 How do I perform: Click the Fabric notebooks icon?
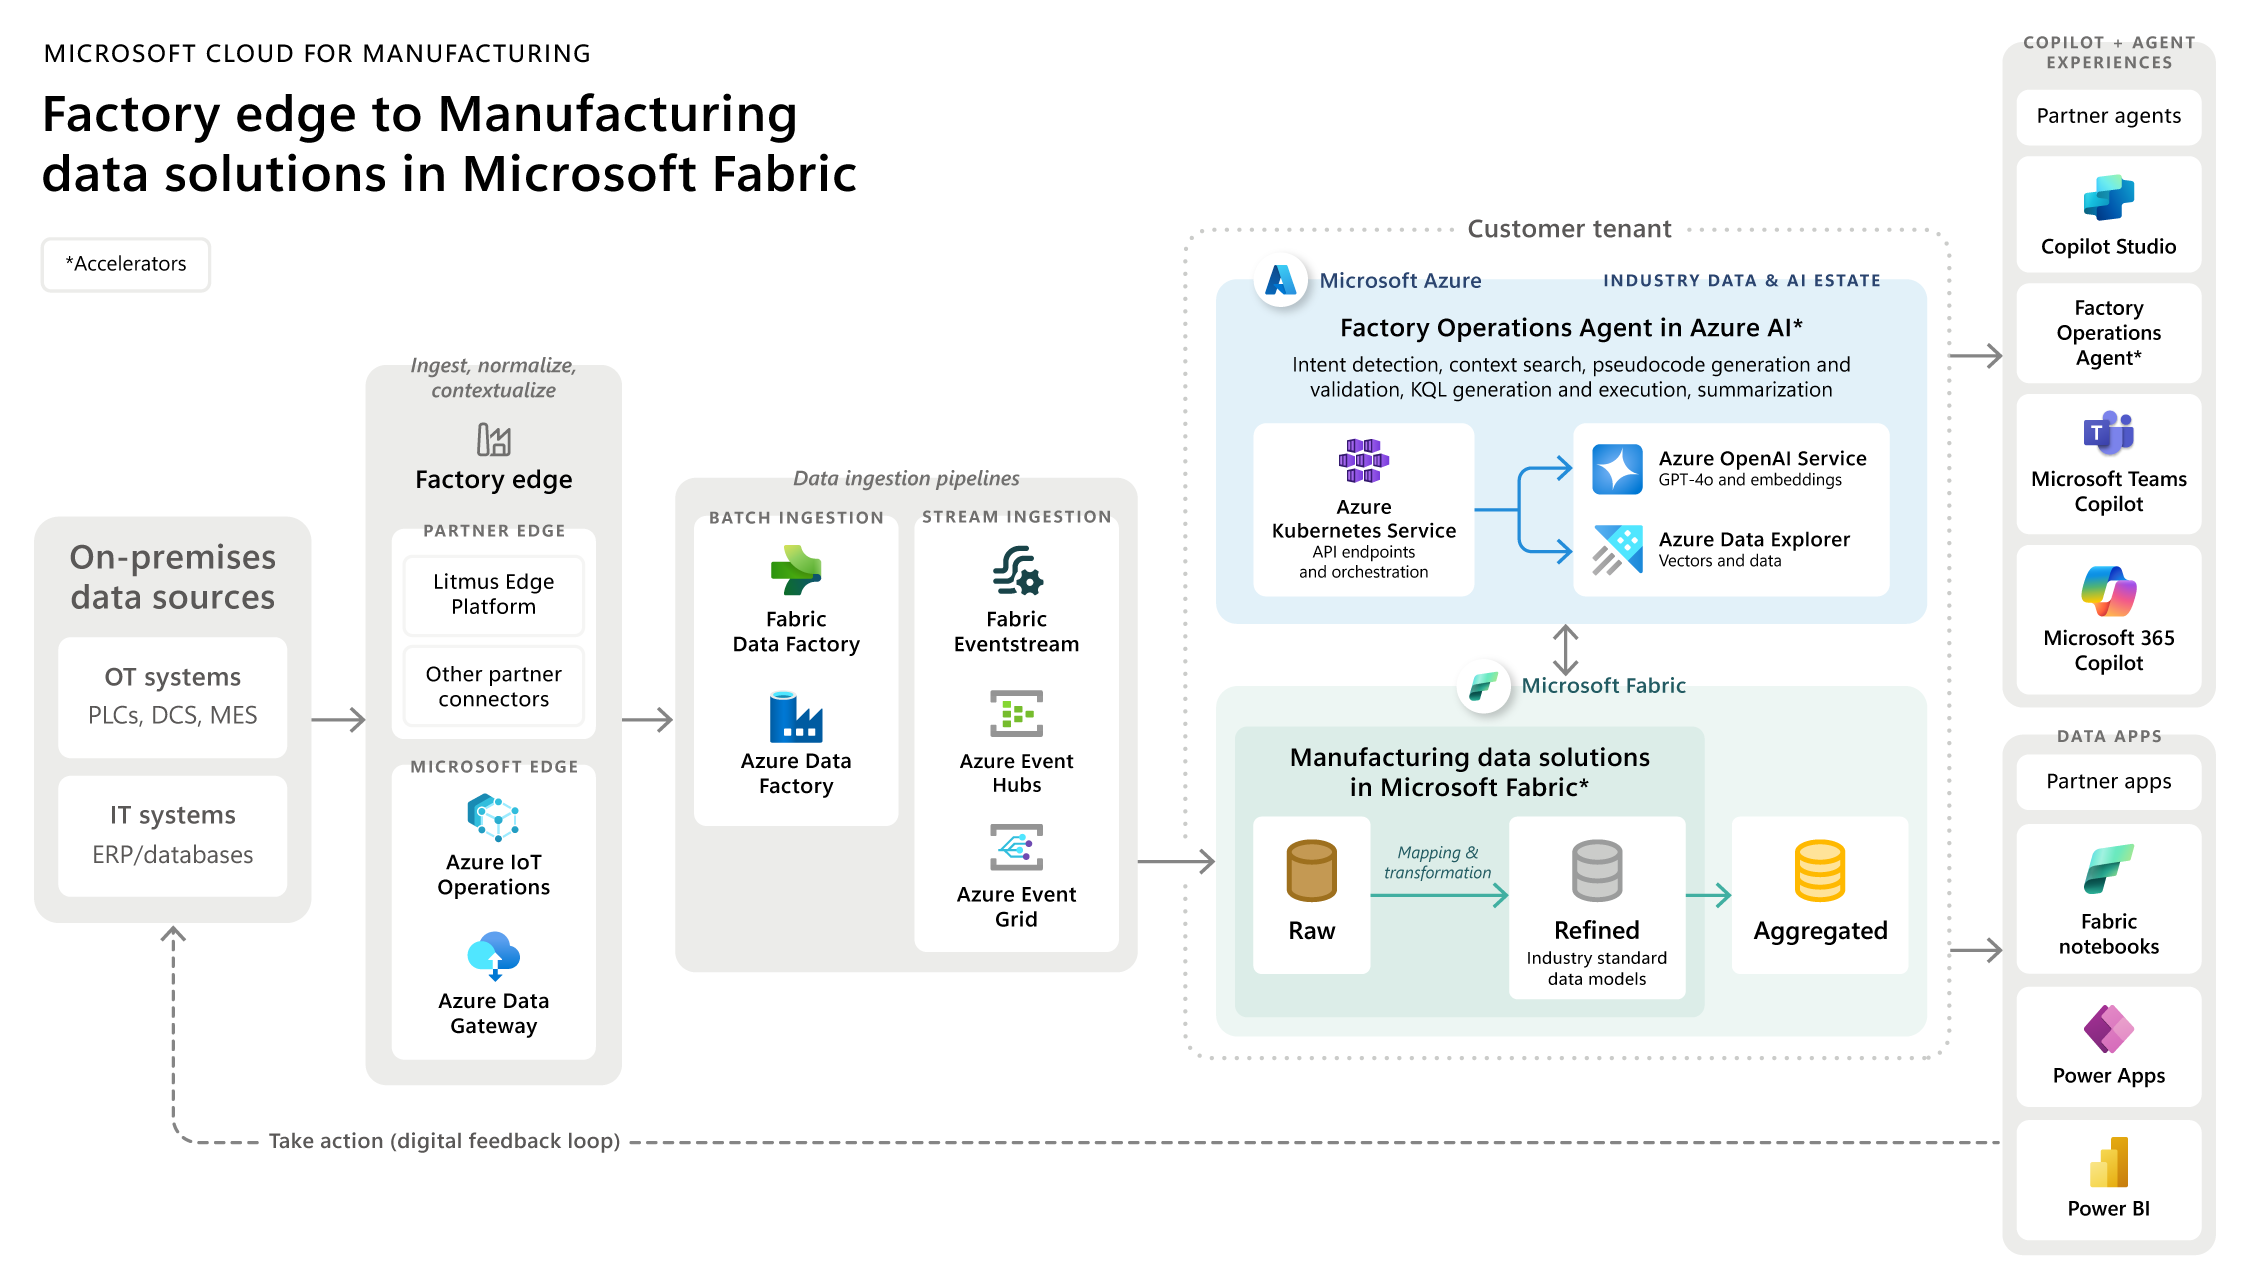[x=2108, y=869]
